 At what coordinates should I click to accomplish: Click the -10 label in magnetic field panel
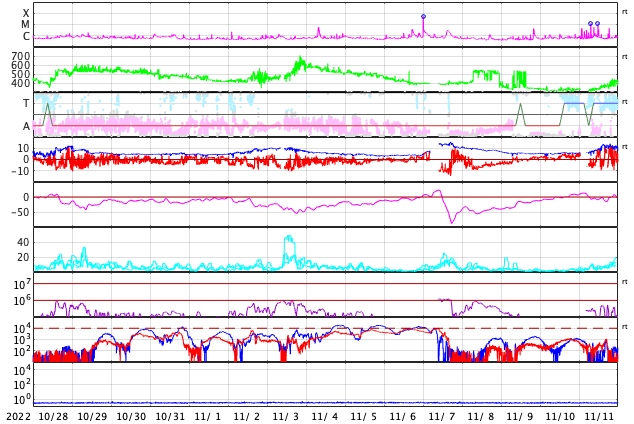[x=21, y=171]
